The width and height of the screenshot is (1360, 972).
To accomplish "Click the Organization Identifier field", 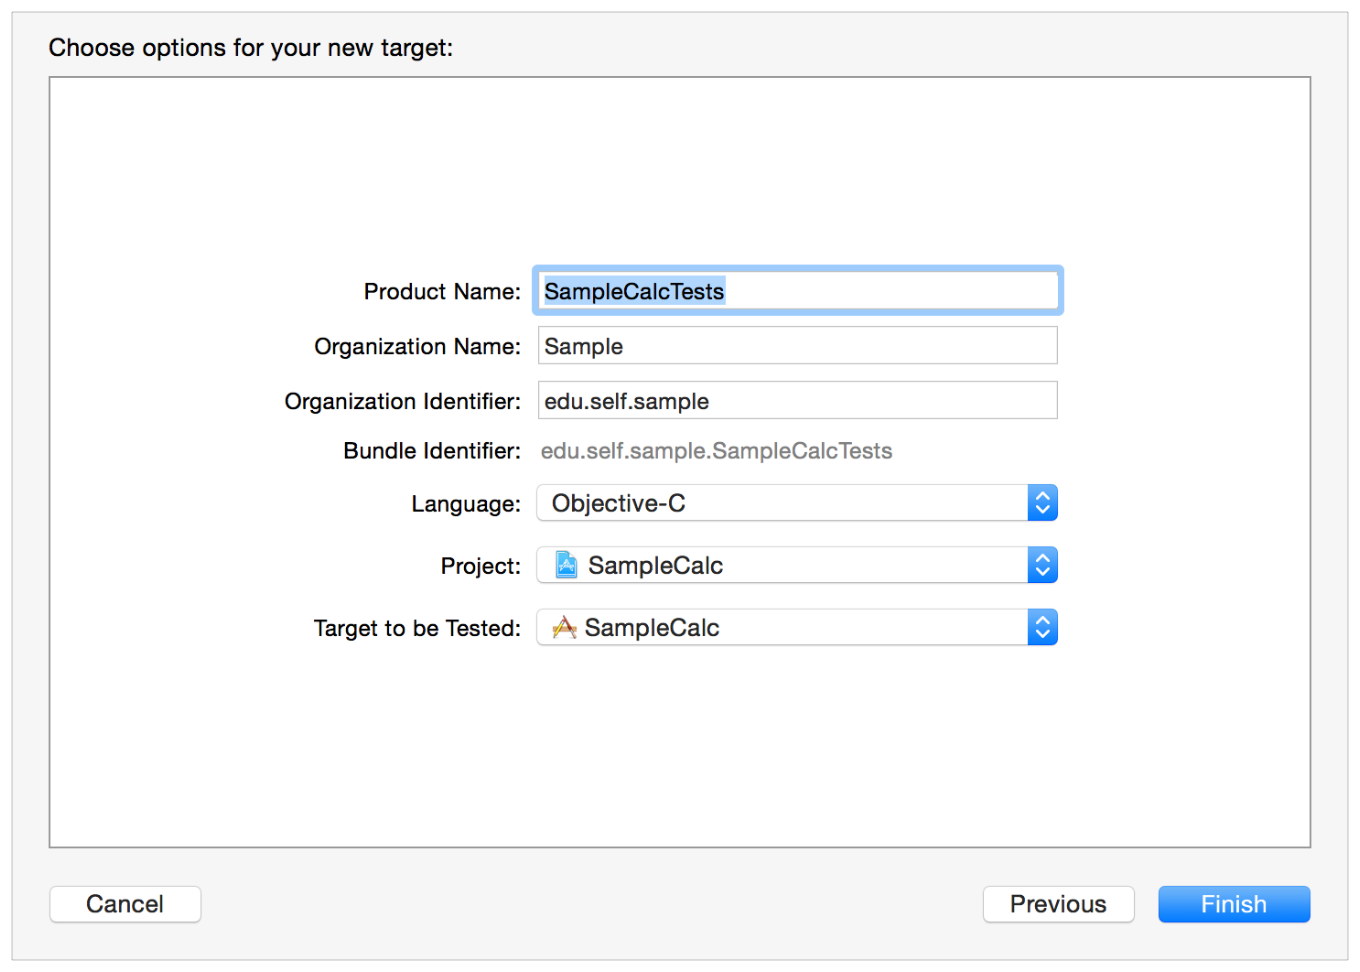I will click(x=797, y=401).
